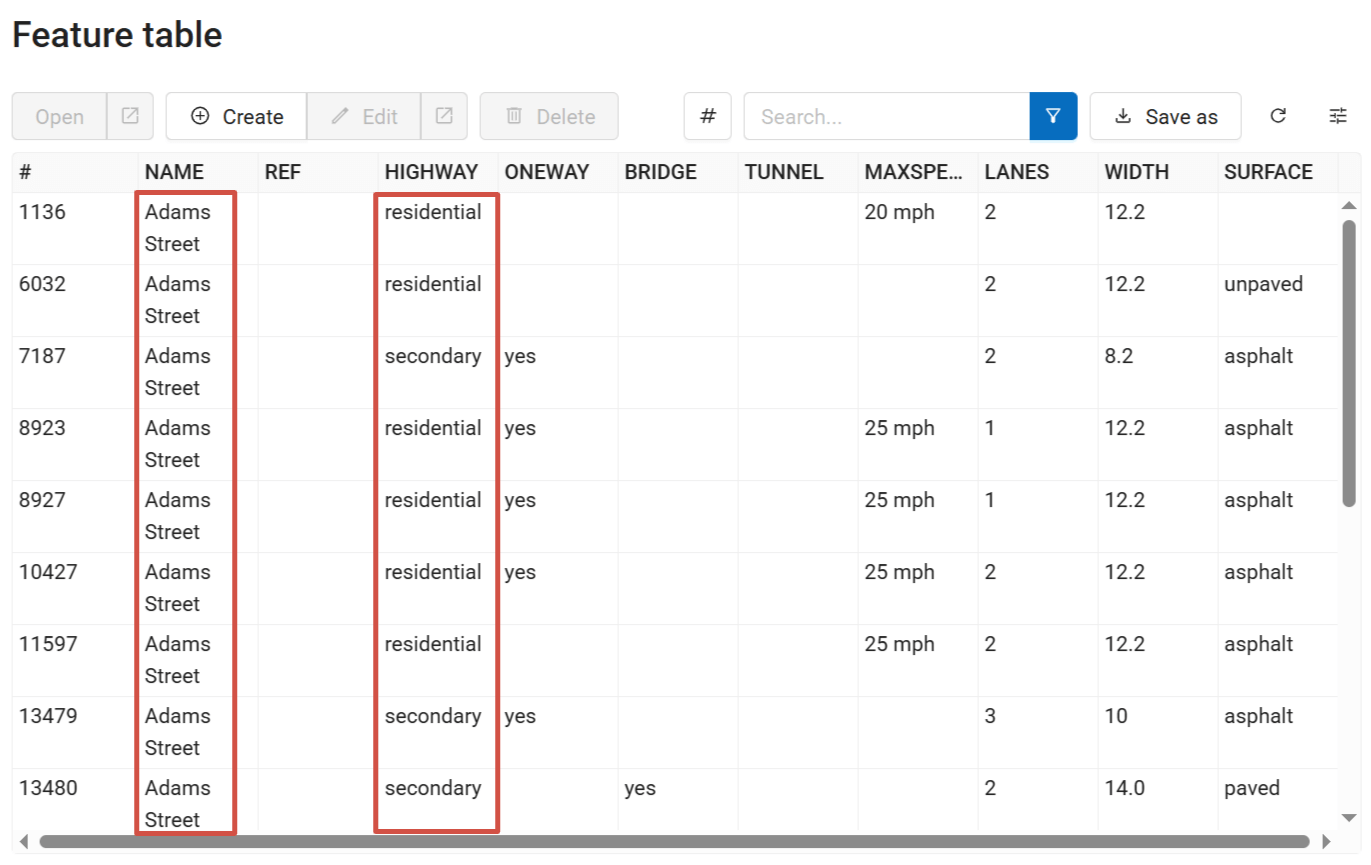Click the Open button
The image size is (1371, 865).
(x=59, y=116)
